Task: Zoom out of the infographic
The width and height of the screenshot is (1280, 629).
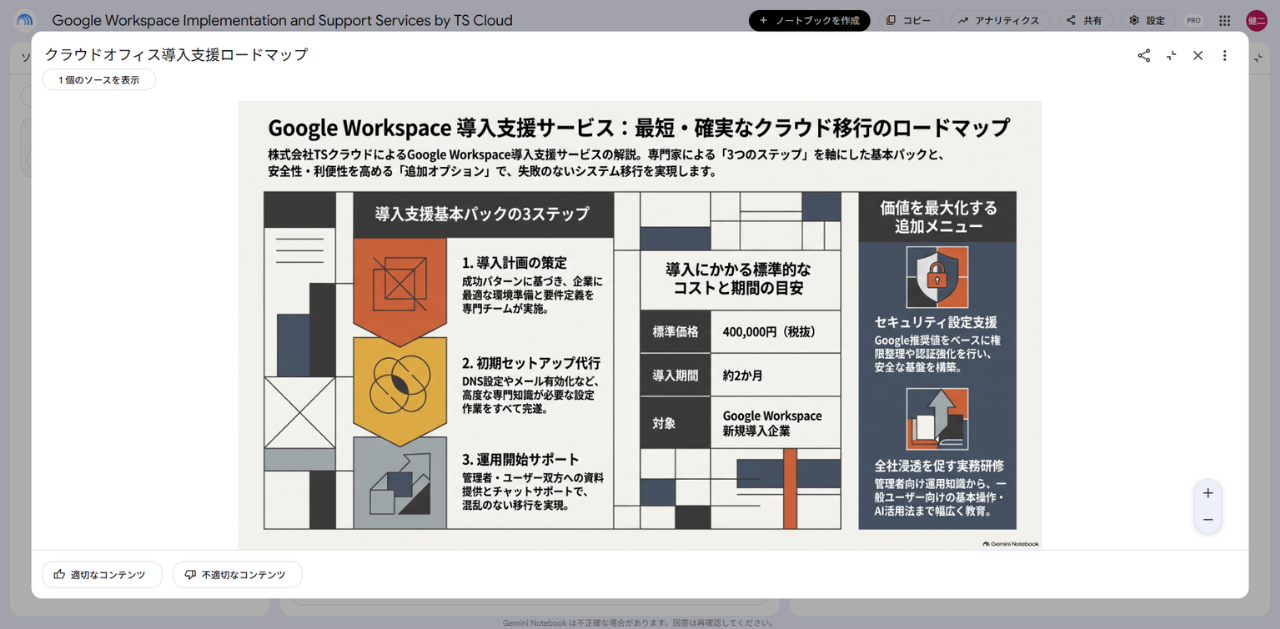Action: pyautogui.click(x=1208, y=520)
